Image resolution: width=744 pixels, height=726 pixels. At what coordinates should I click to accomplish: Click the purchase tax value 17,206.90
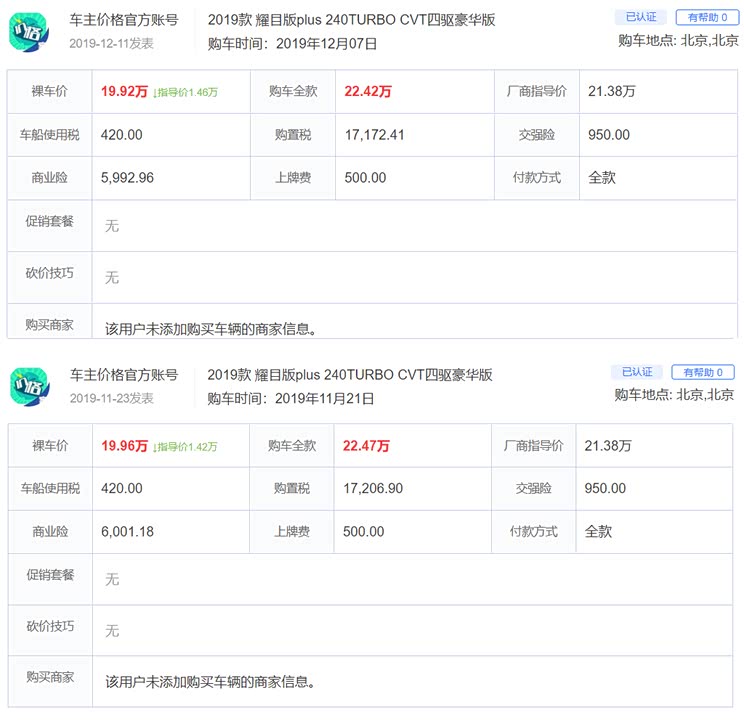click(x=373, y=489)
